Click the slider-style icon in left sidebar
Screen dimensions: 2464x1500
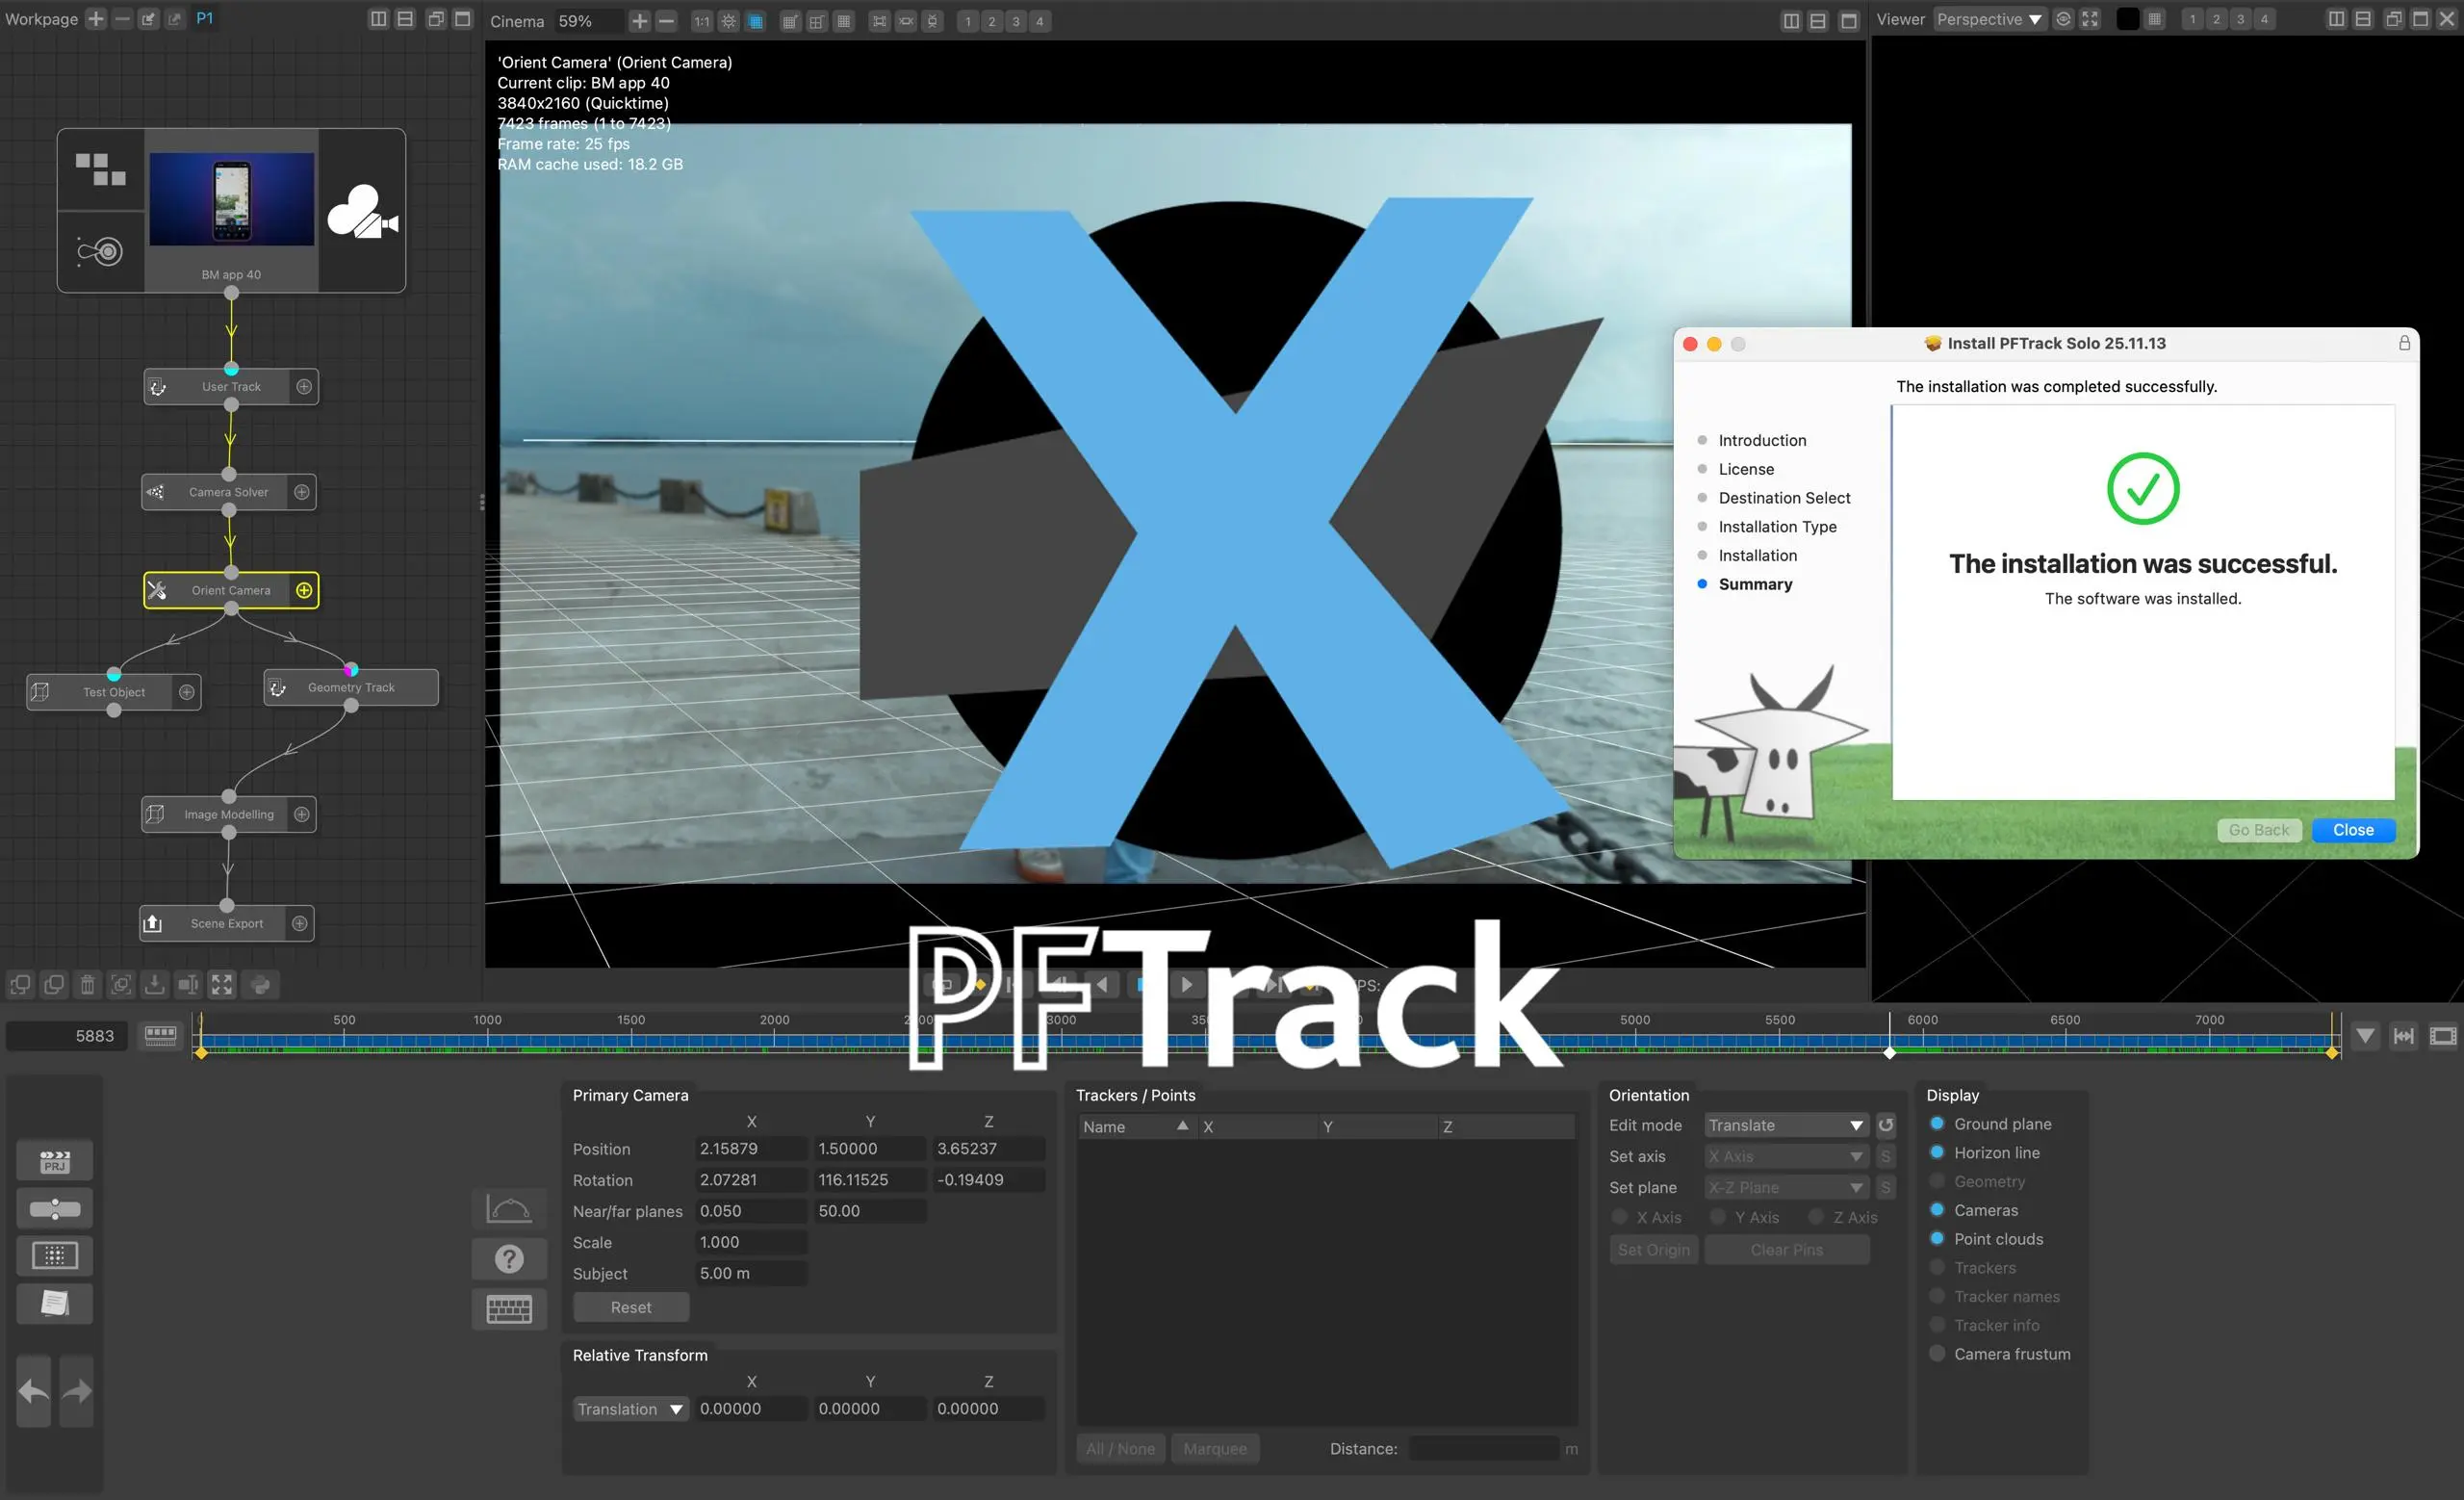point(55,1209)
